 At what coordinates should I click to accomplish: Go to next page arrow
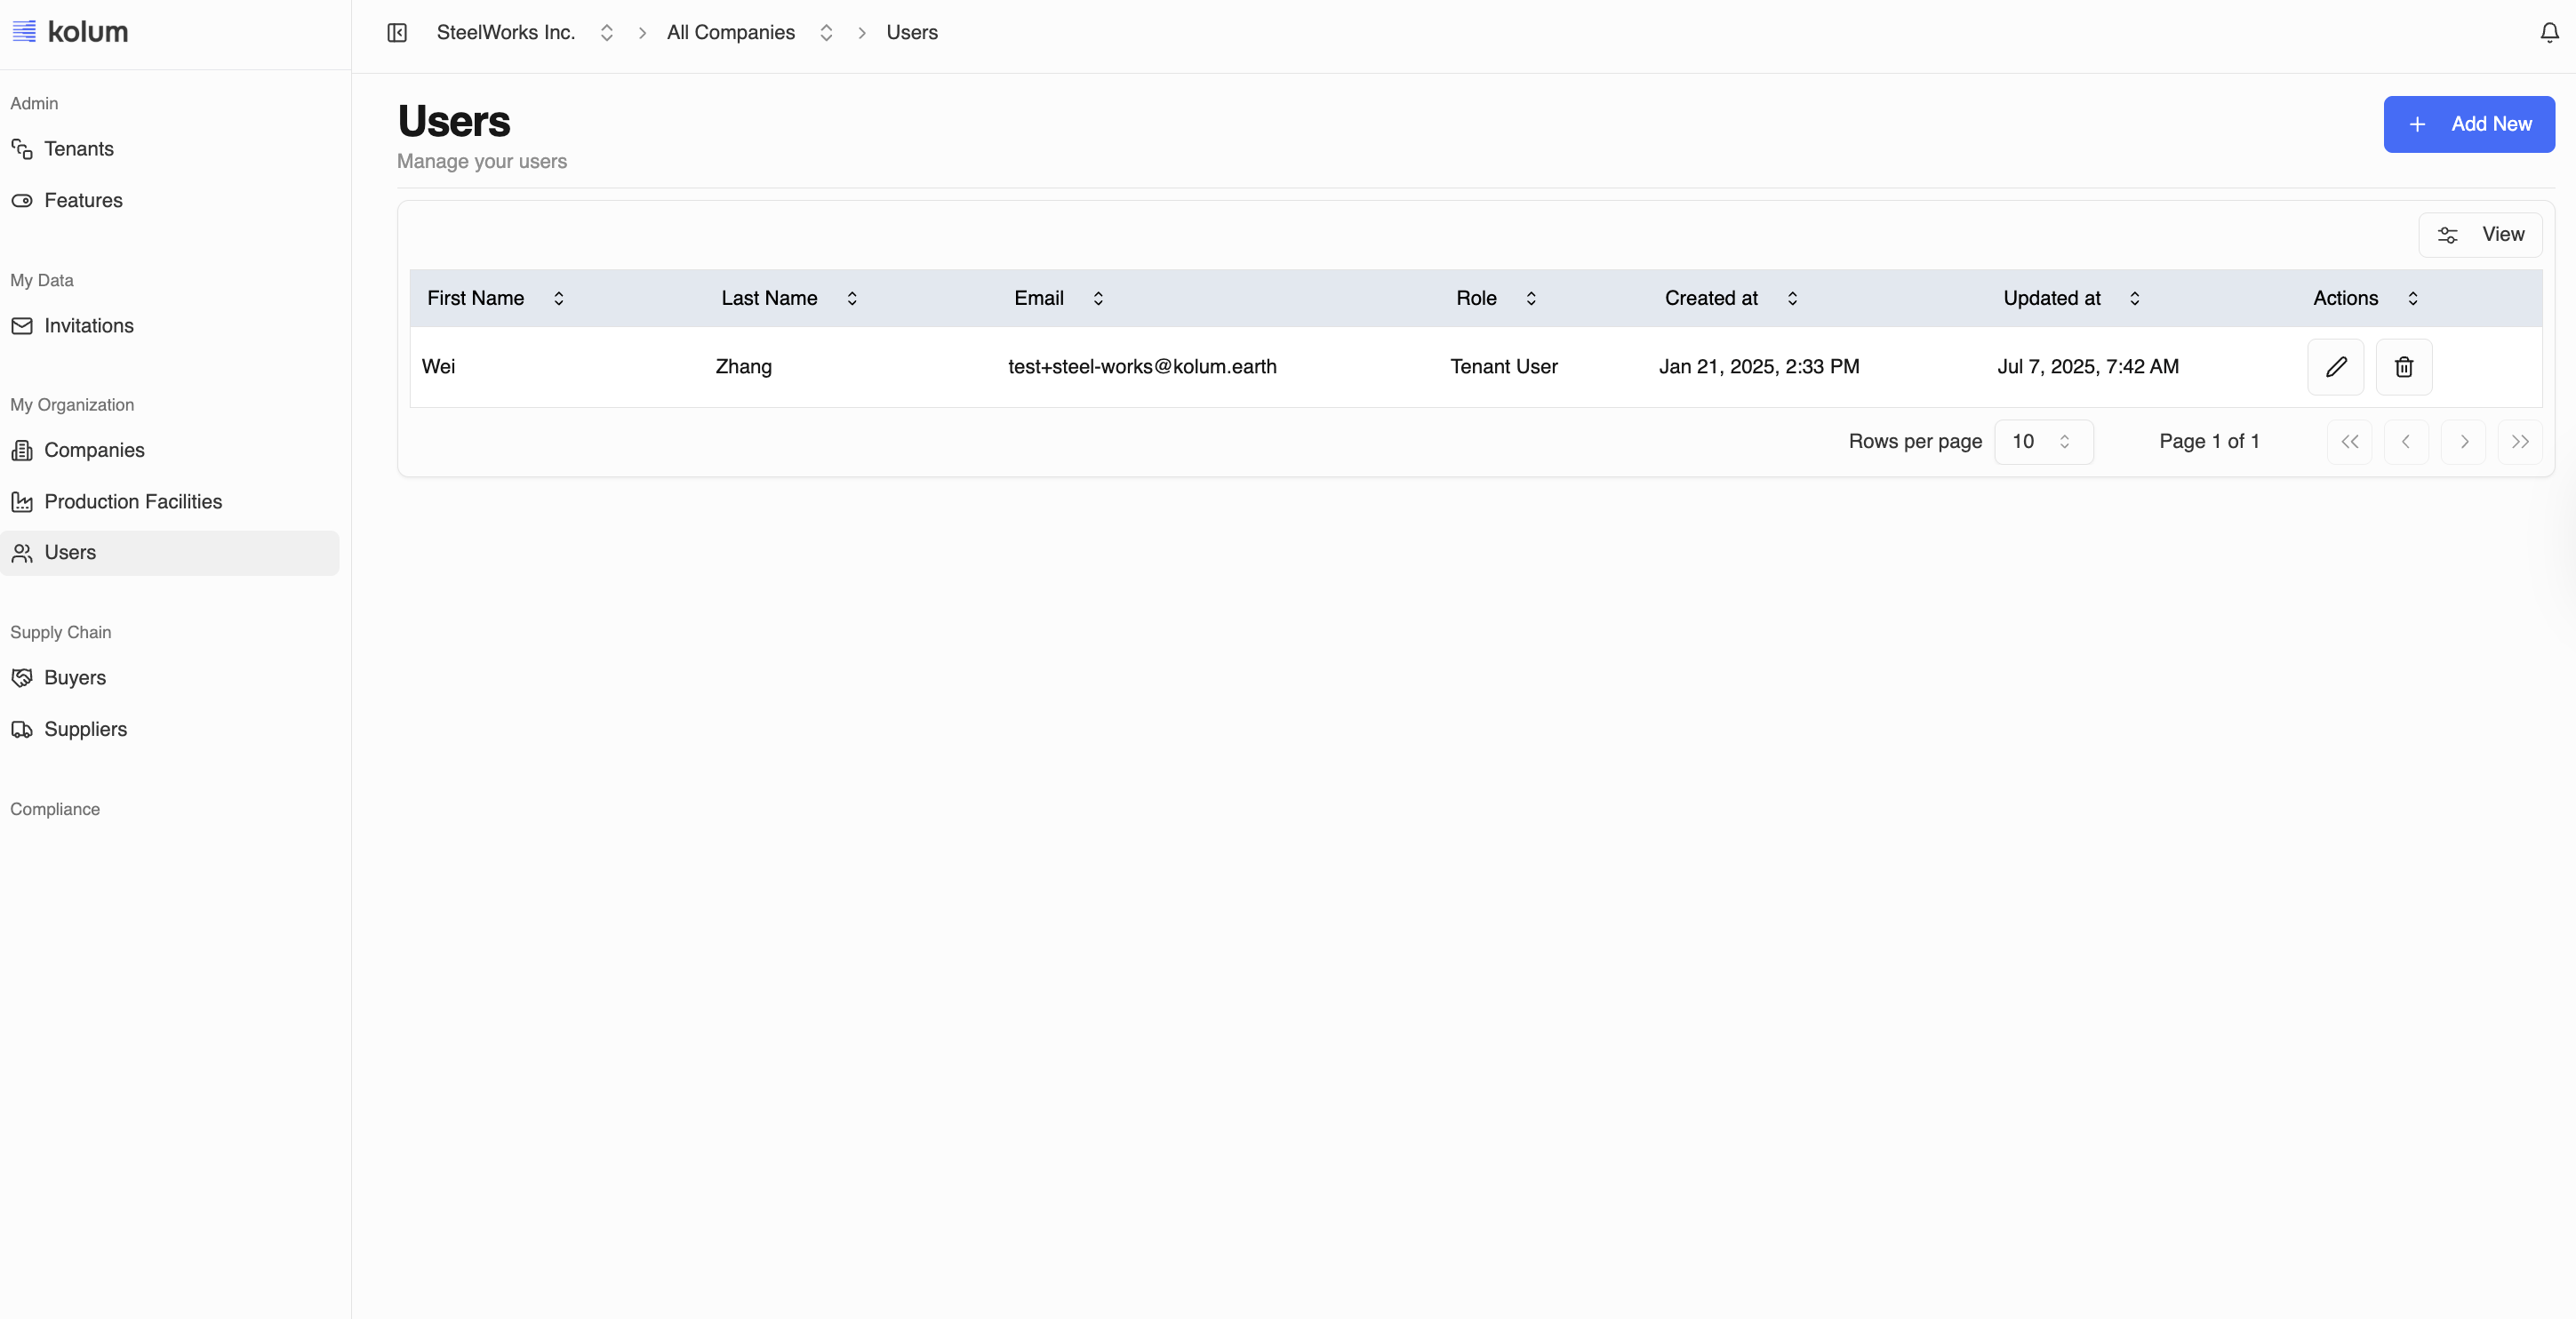pyautogui.click(x=2463, y=442)
